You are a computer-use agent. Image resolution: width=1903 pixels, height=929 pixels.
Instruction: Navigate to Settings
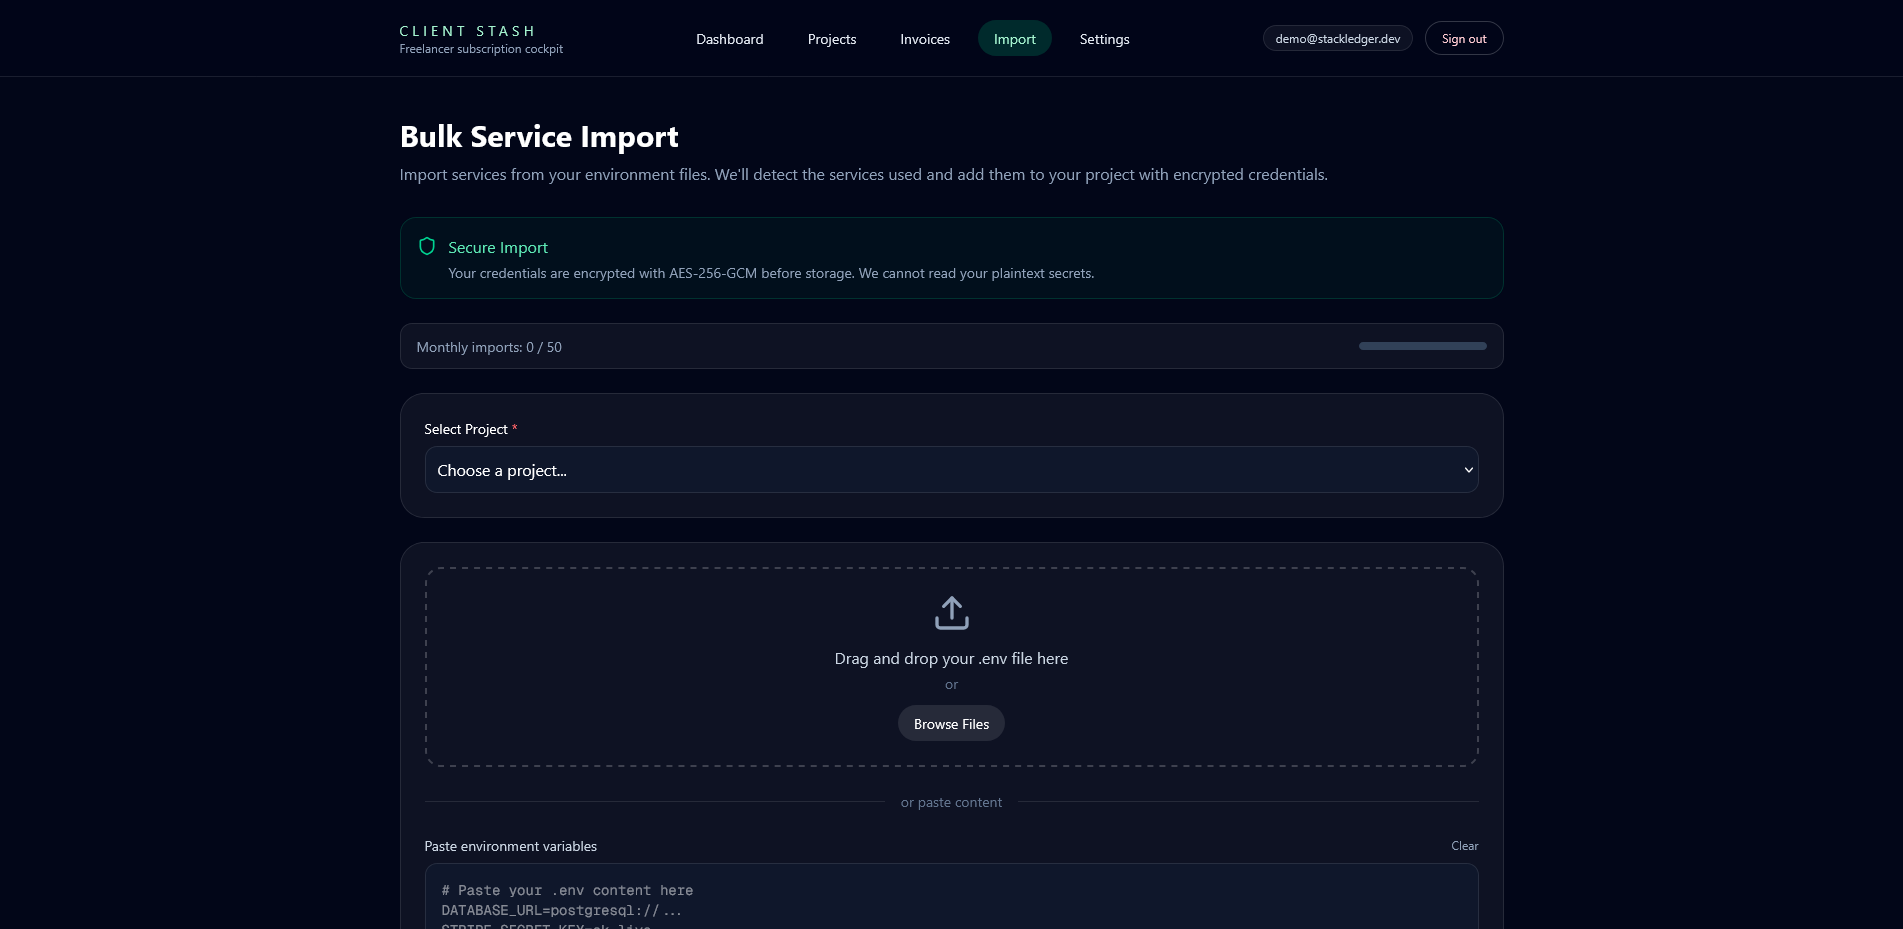point(1104,38)
